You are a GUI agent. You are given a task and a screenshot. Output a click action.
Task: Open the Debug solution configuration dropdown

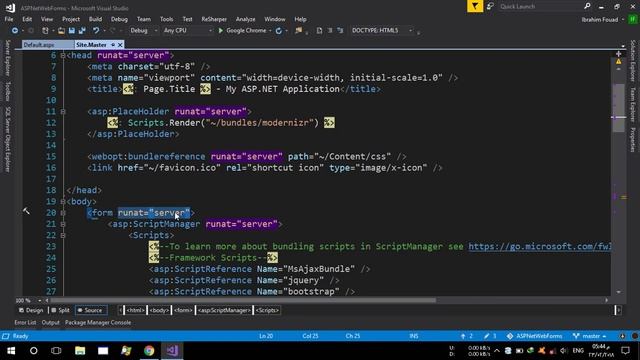143,31
